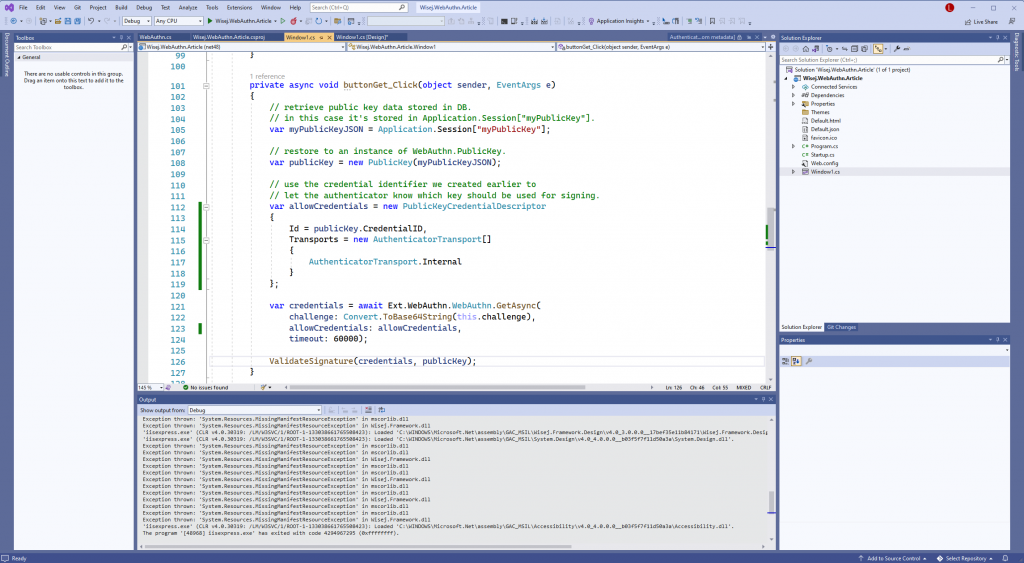Open the Properties pages wrench icon
Screen dimensions: 1024x563
pos(809,361)
